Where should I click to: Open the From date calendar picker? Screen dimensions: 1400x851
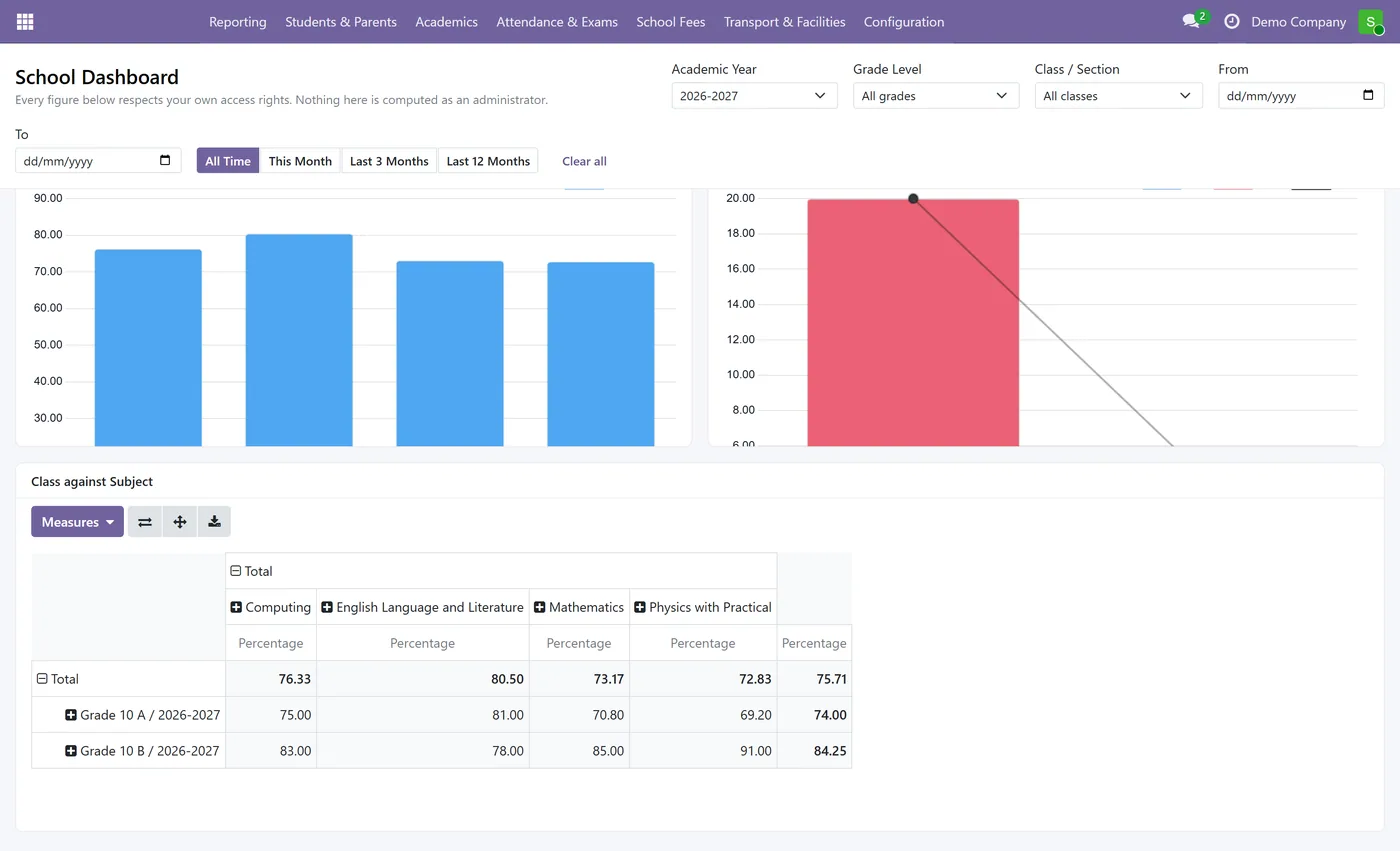click(x=1369, y=96)
